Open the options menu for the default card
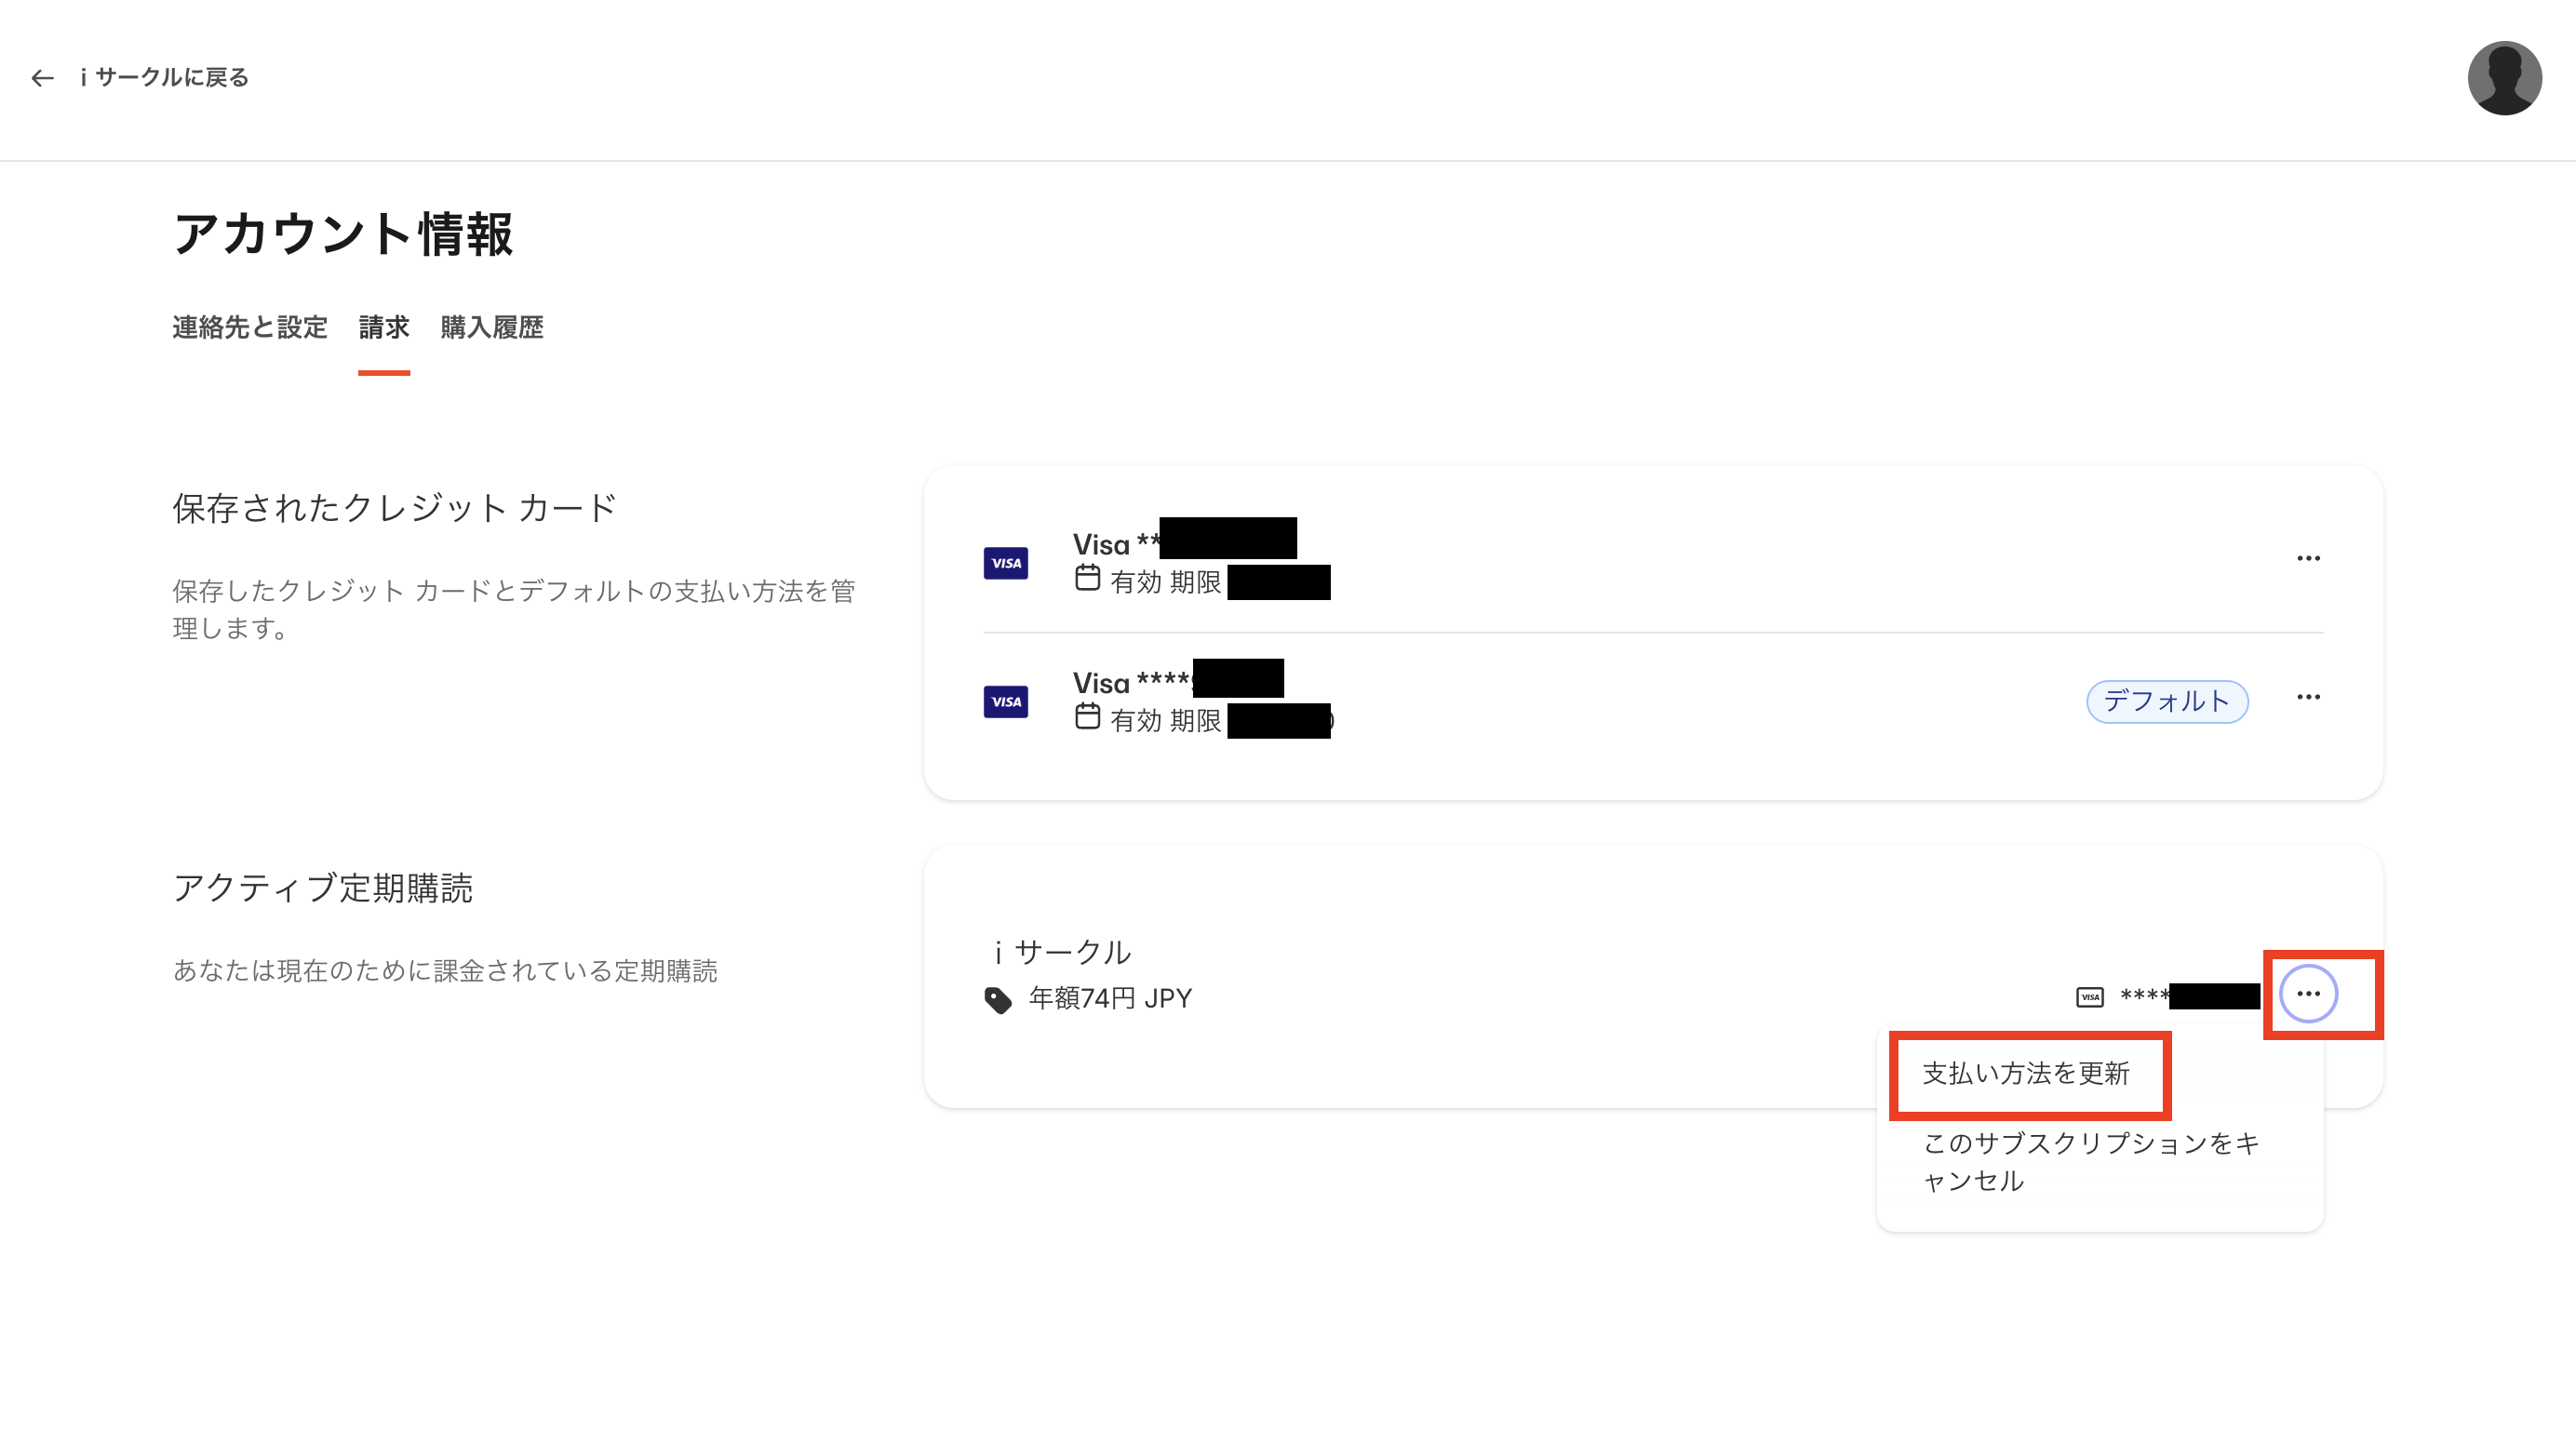Viewport: 2576px width, 1429px height. (x=2308, y=697)
